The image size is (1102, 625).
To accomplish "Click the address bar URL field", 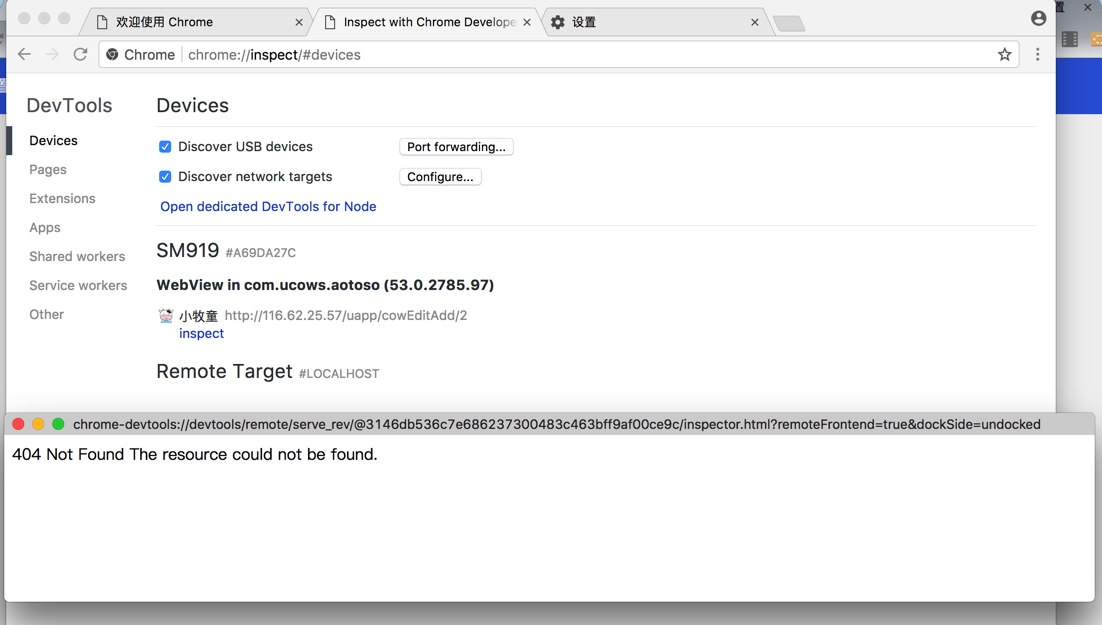I will (x=580, y=55).
